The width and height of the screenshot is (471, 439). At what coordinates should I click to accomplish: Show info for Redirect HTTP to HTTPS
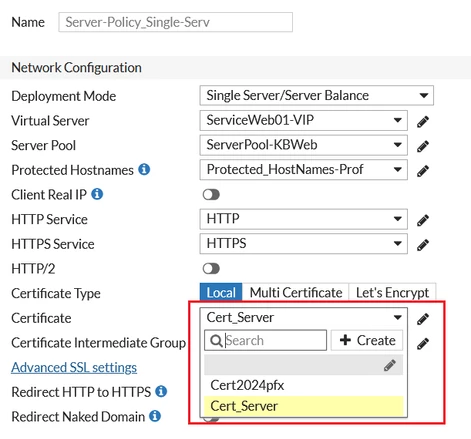[161, 391]
